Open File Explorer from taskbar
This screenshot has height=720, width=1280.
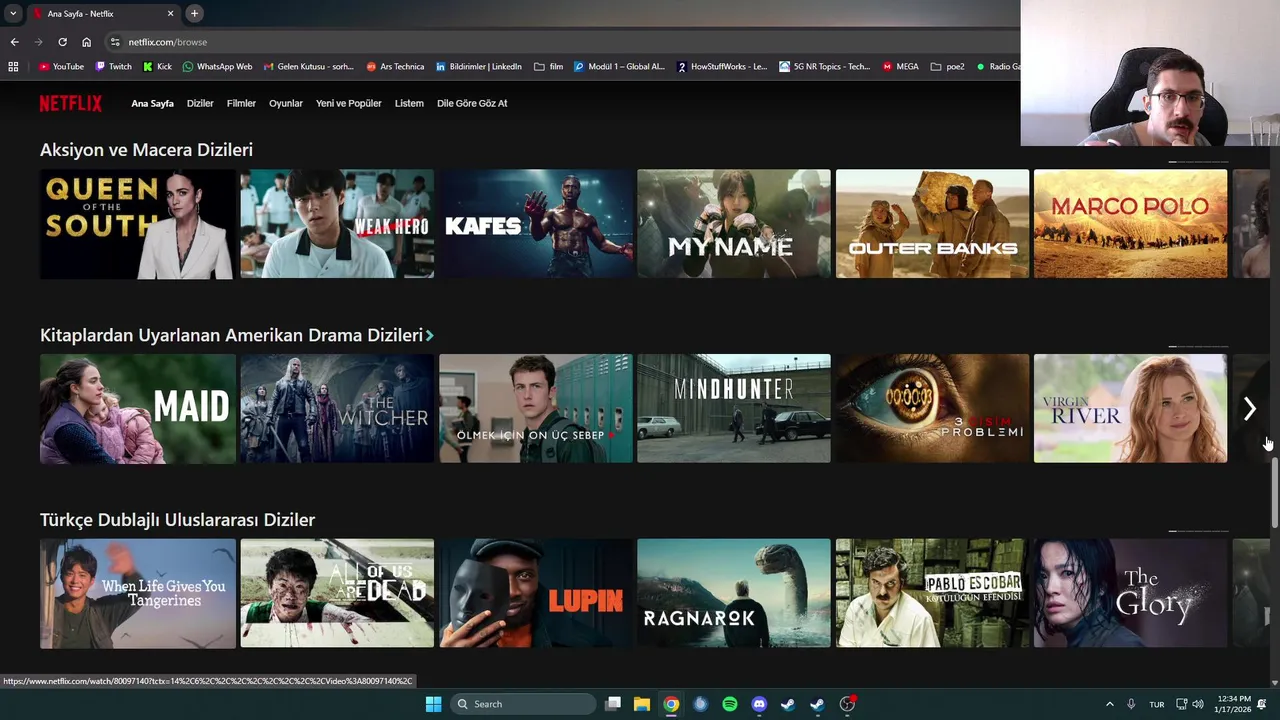pyautogui.click(x=642, y=704)
